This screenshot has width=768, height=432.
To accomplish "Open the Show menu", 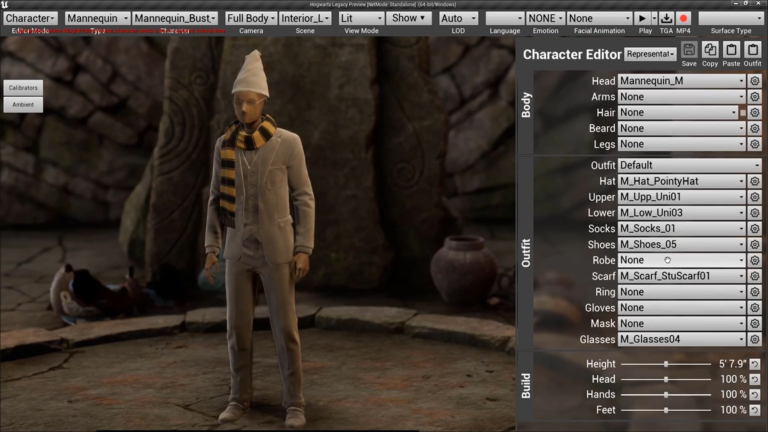I will coord(408,19).
